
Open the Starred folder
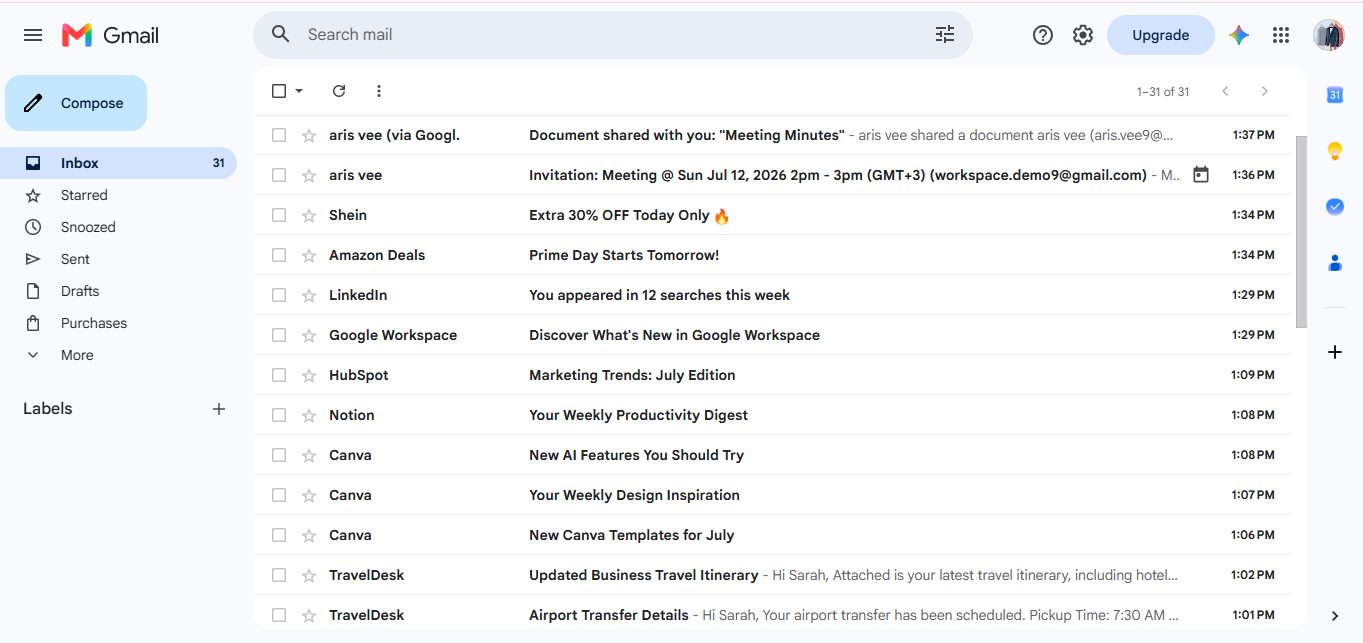[118, 195]
